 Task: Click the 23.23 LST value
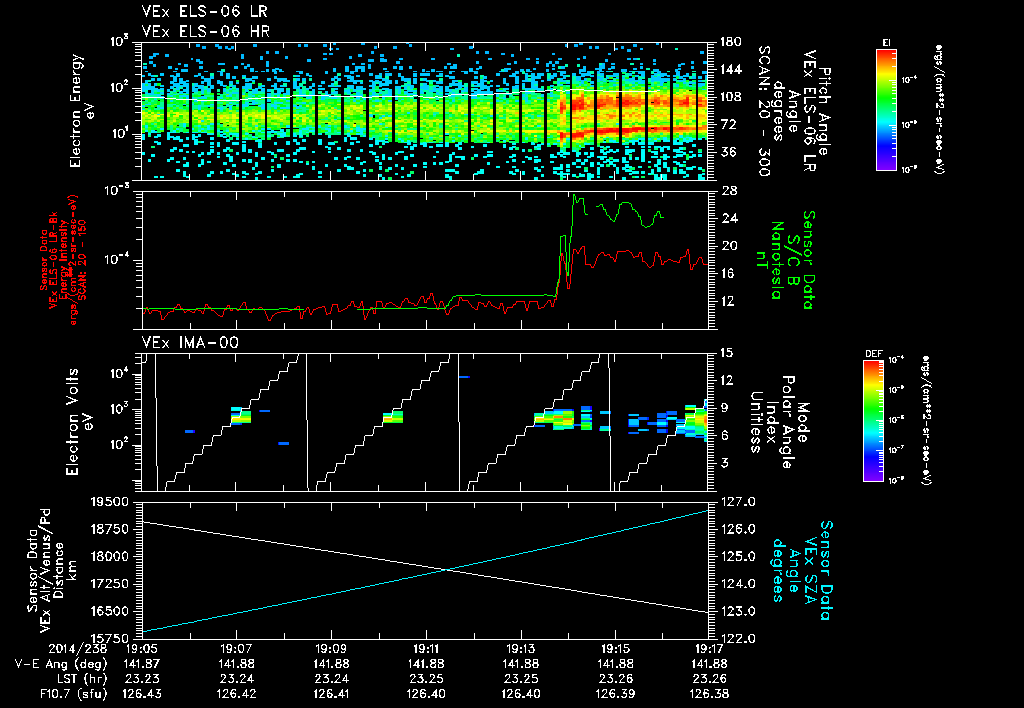click(x=141, y=679)
